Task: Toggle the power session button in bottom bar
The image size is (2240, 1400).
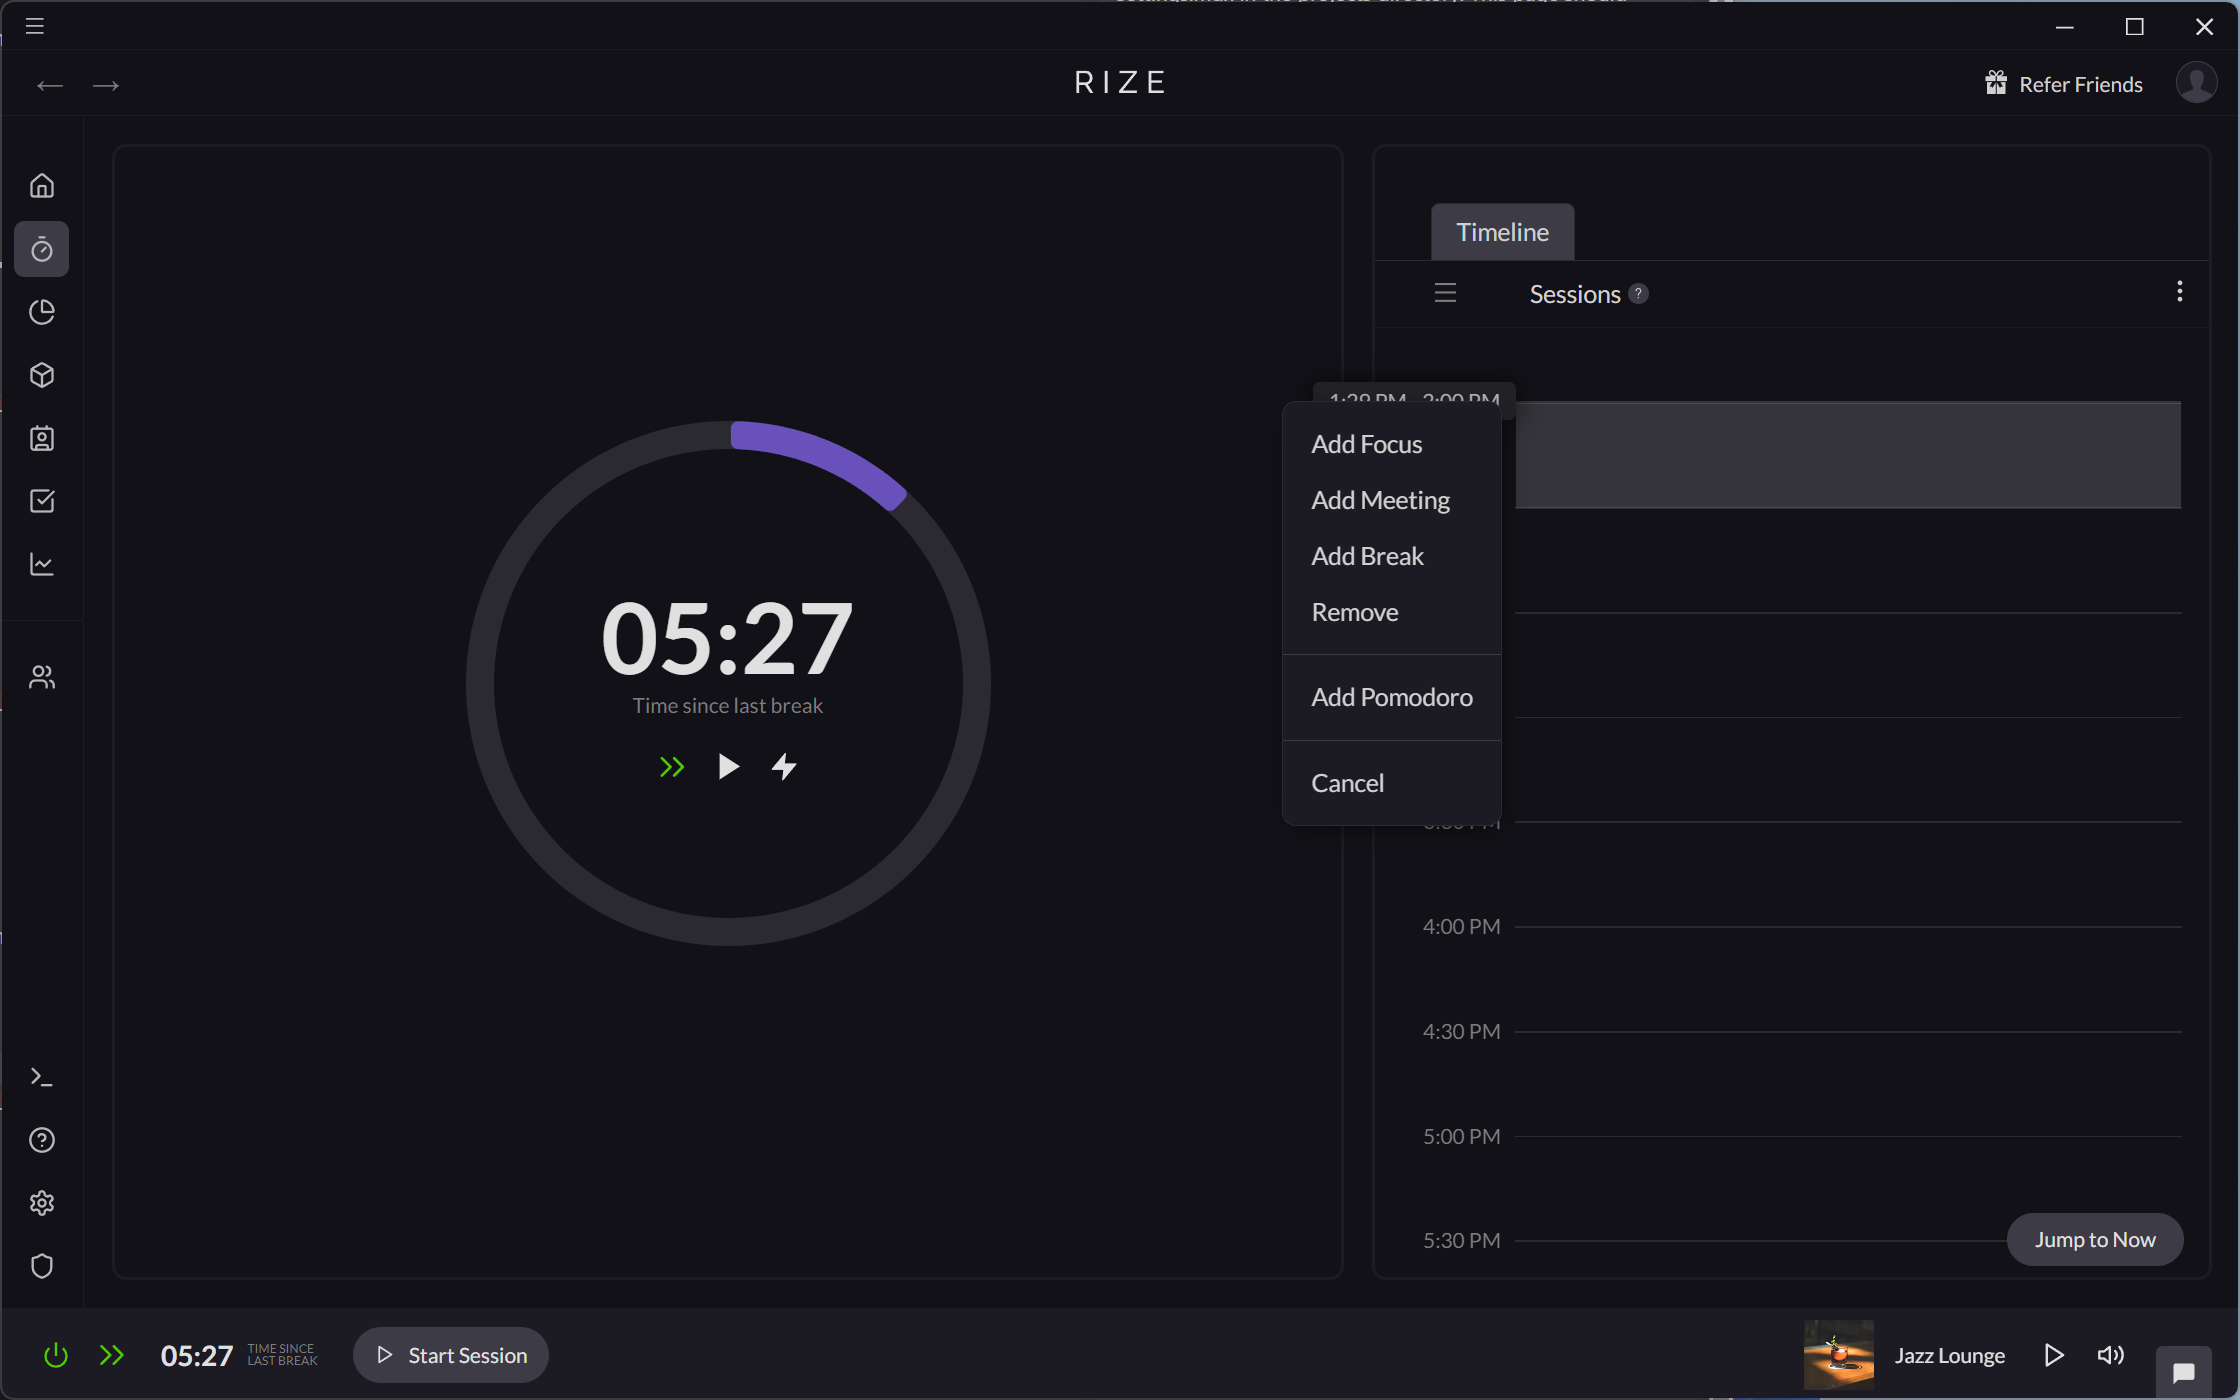Action: (55, 1355)
